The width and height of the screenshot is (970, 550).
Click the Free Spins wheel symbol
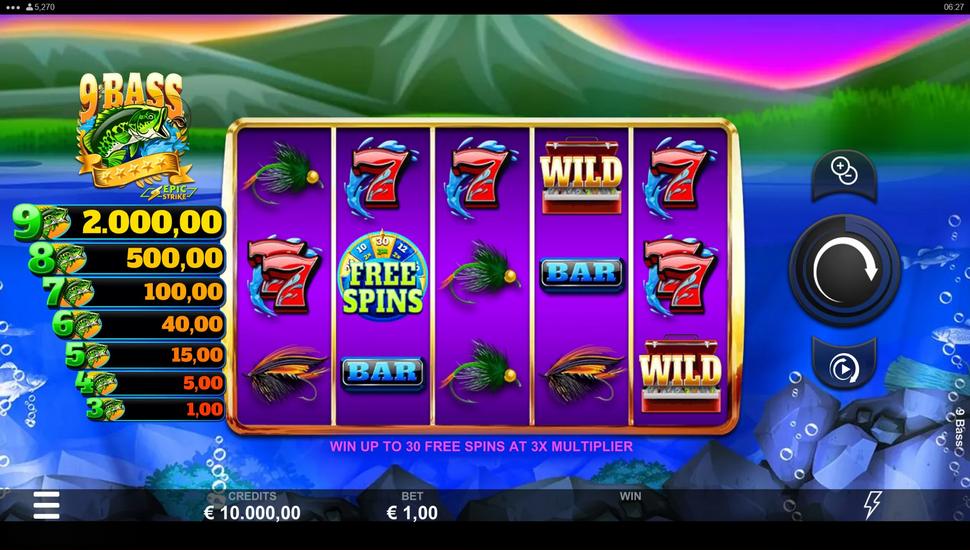tap(382, 275)
